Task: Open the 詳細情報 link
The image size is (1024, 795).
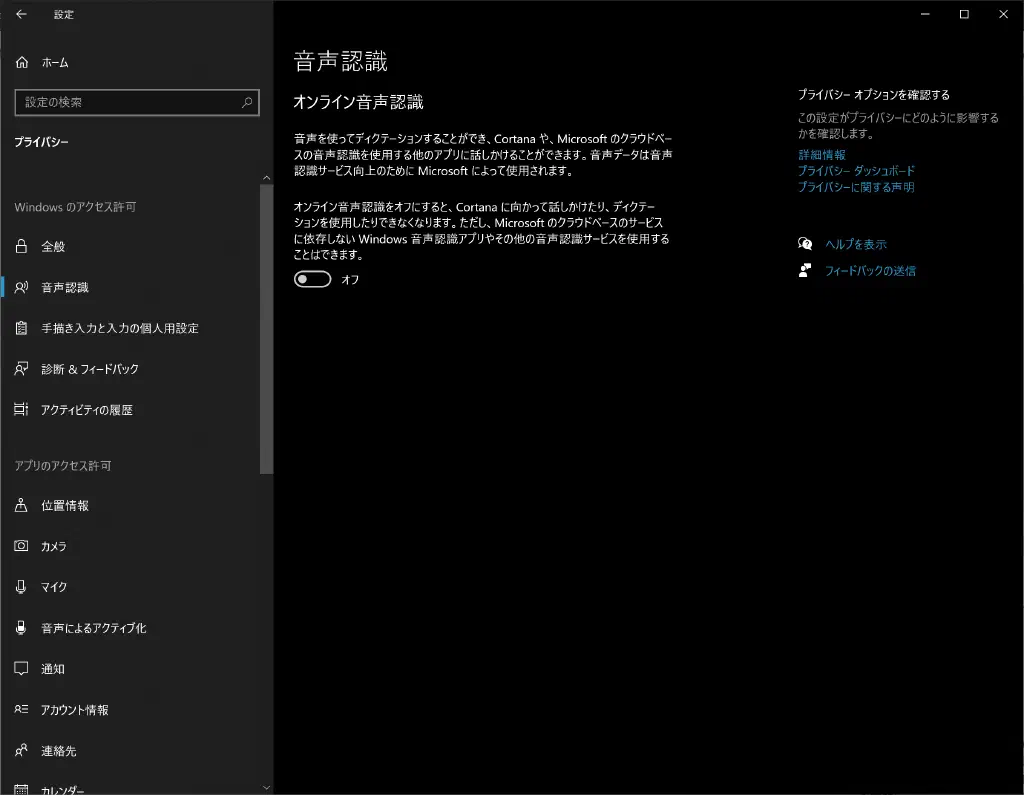Action: [x=821, y=155]
